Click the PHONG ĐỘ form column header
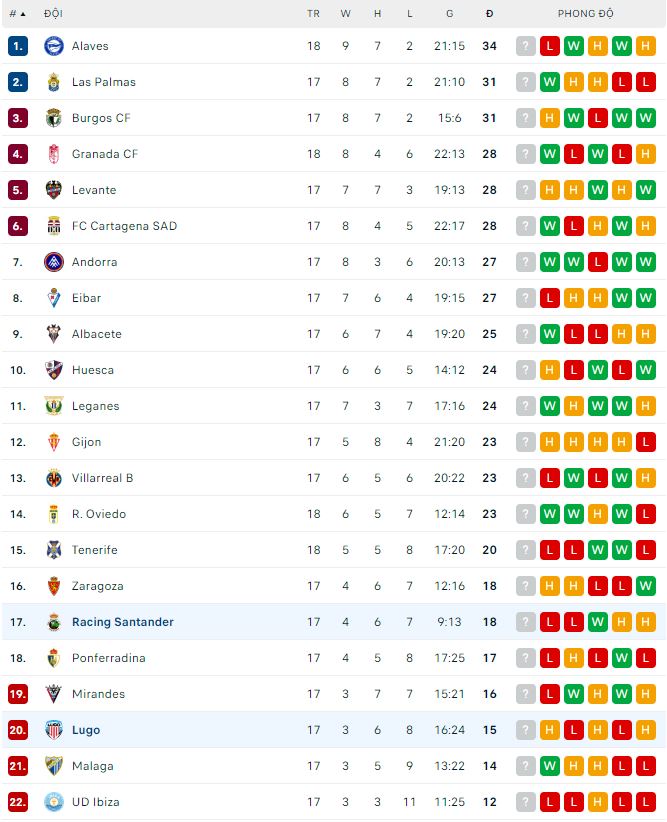The height and width of the screenshot is (822, 667). click(586, 14)
